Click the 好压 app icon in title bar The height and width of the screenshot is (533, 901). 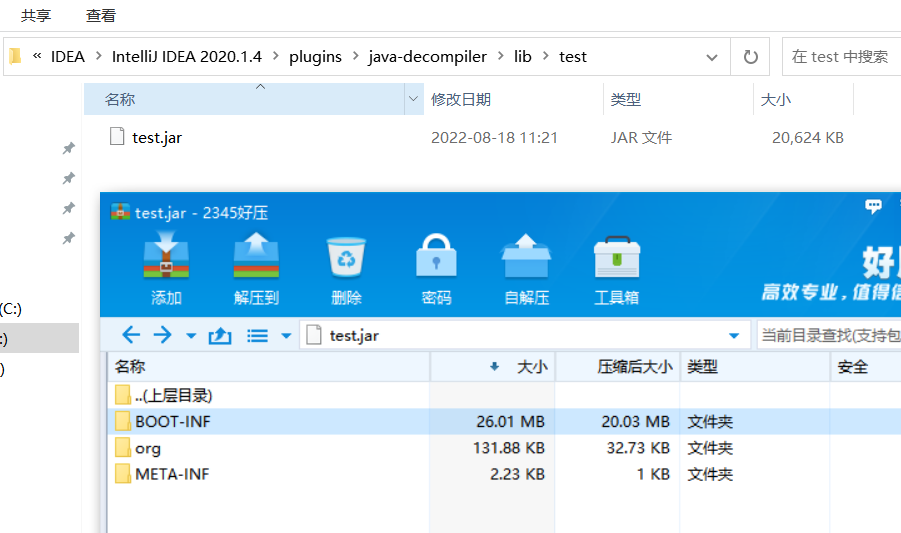[120, 212]
